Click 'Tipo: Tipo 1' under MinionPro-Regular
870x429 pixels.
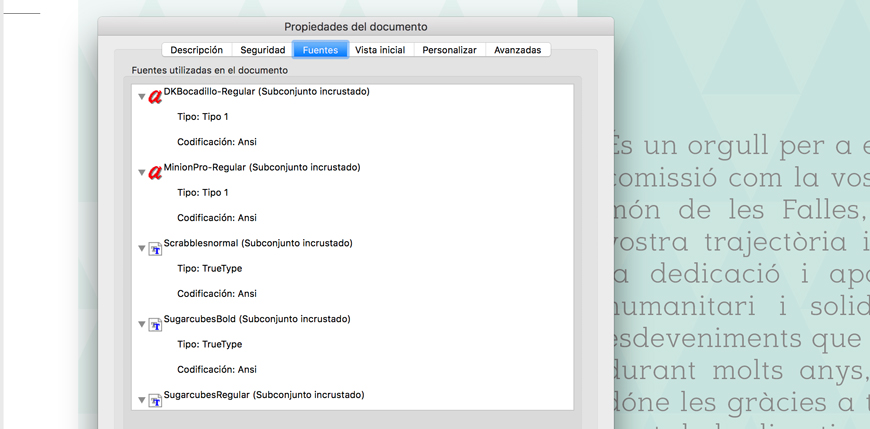point(203,193)
